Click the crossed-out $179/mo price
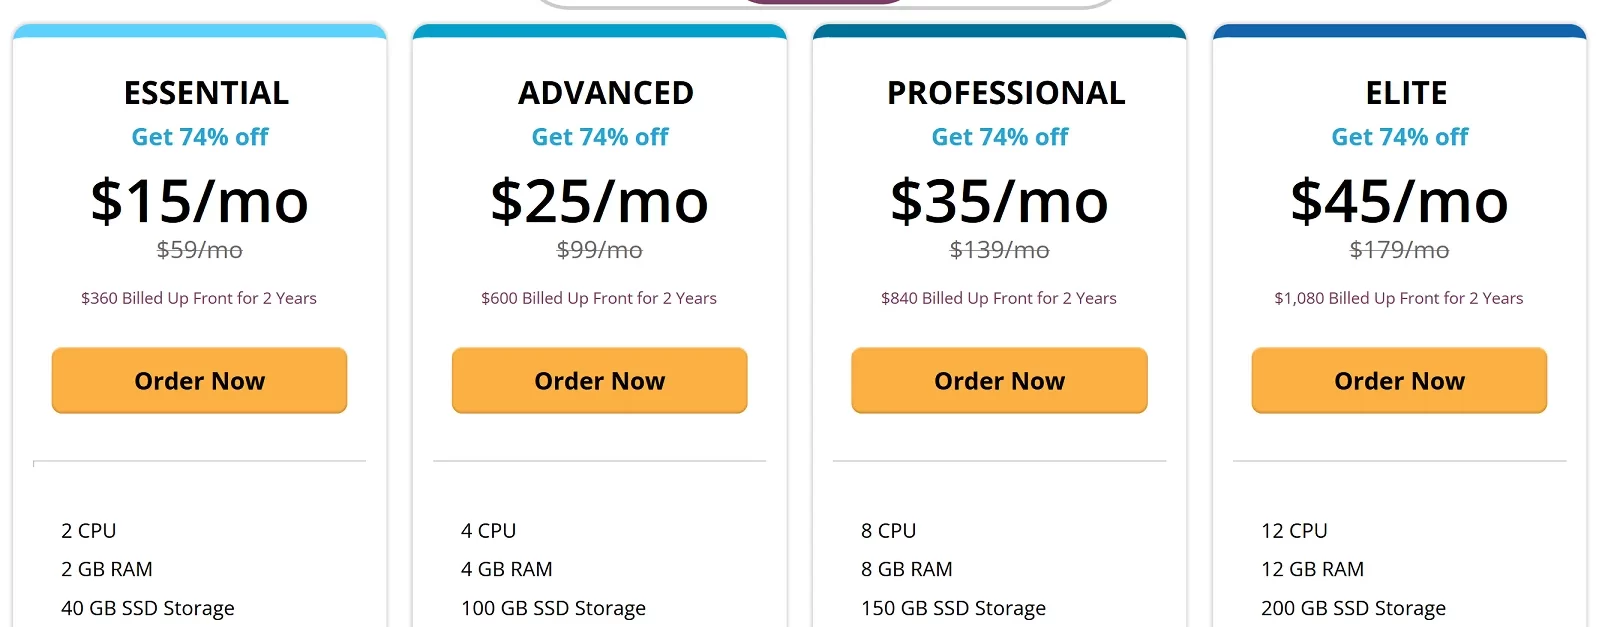Image resolution: width=1608 pixels, height=627 pixels. pyautogui.click(x=1400, y=250)
